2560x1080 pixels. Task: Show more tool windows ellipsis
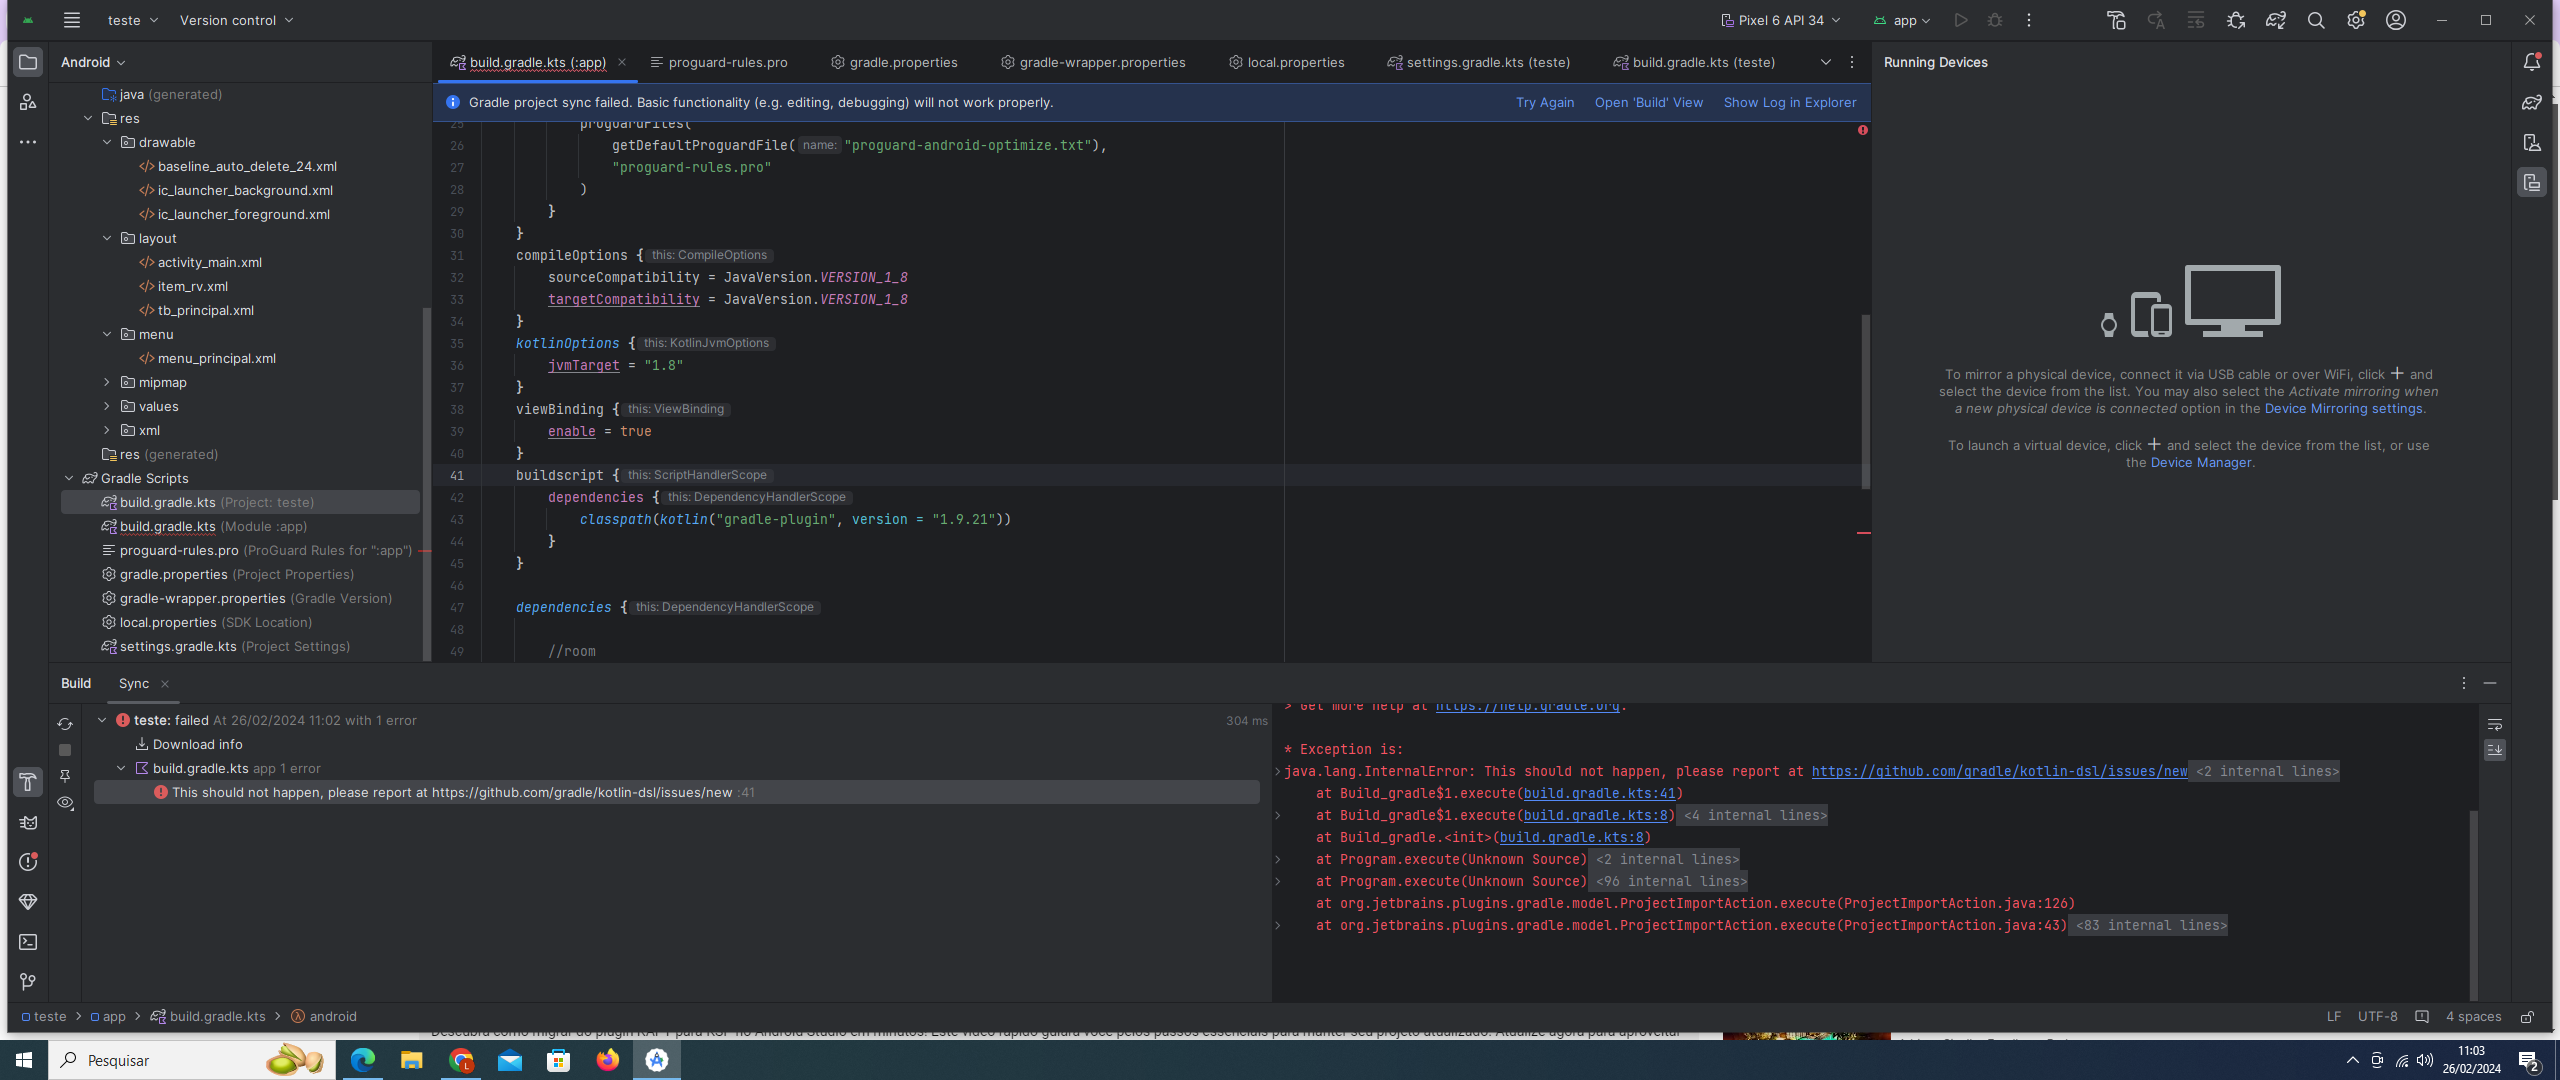click(28, 142)
